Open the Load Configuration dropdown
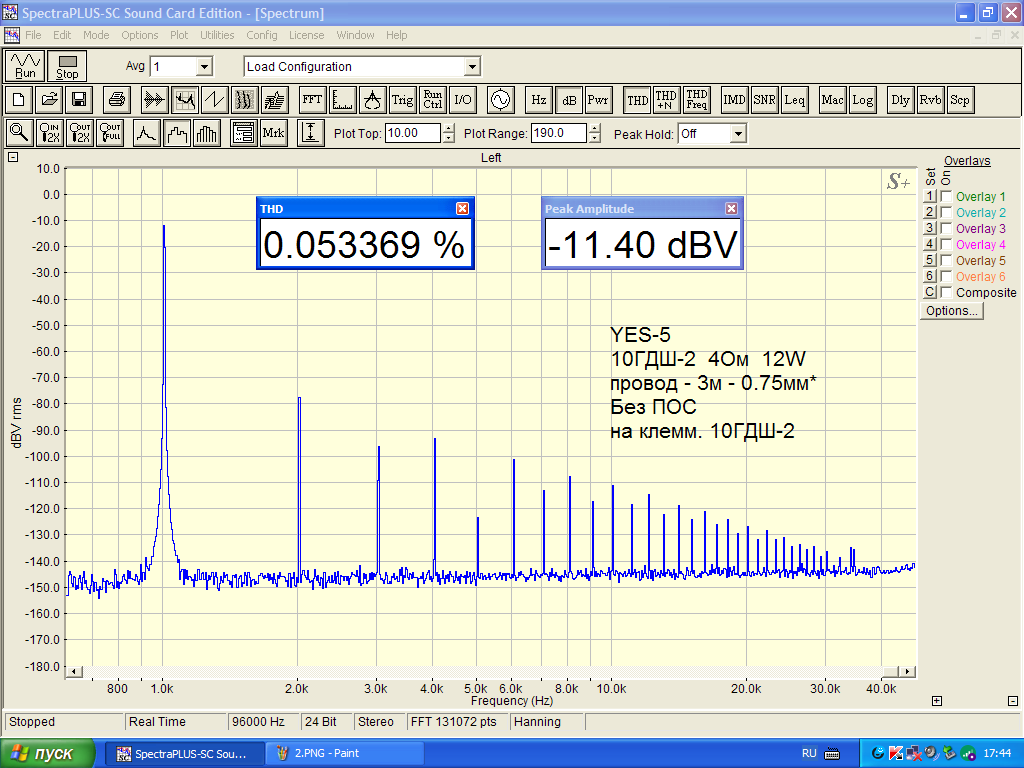1024x768 pixels. [472, 67]
